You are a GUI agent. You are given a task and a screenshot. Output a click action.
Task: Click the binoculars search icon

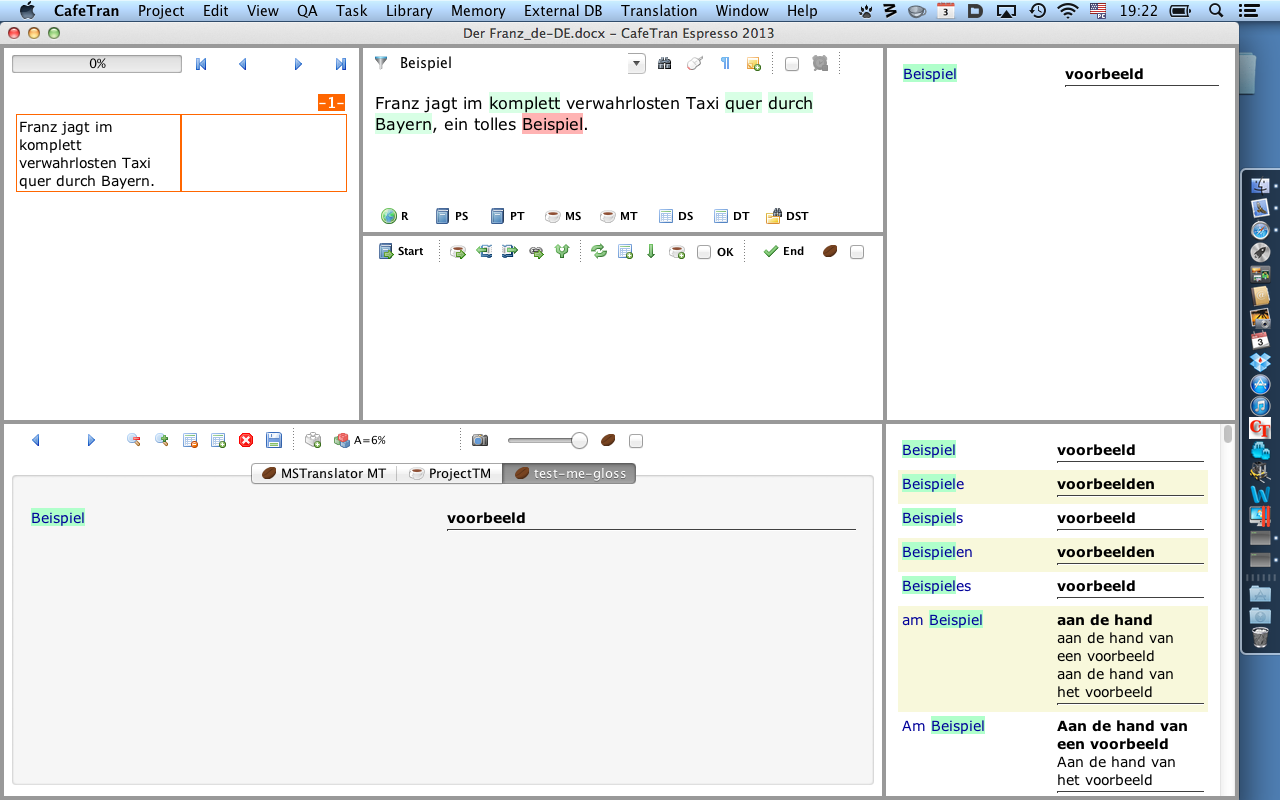point(664,64)
